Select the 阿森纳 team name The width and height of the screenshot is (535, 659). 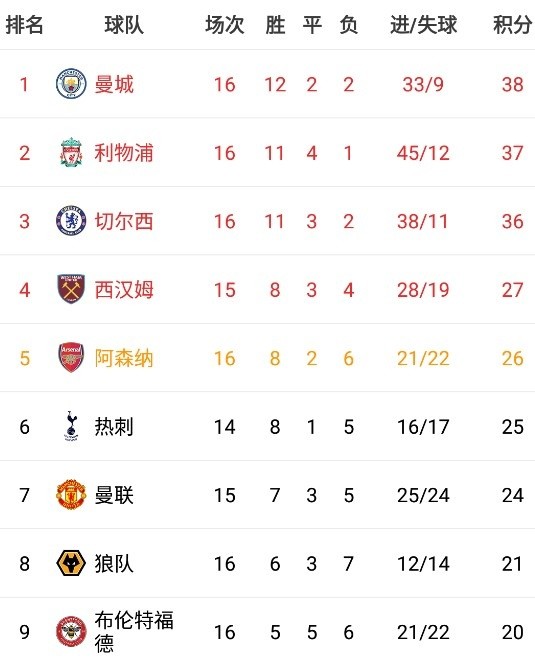pos(124,358)
